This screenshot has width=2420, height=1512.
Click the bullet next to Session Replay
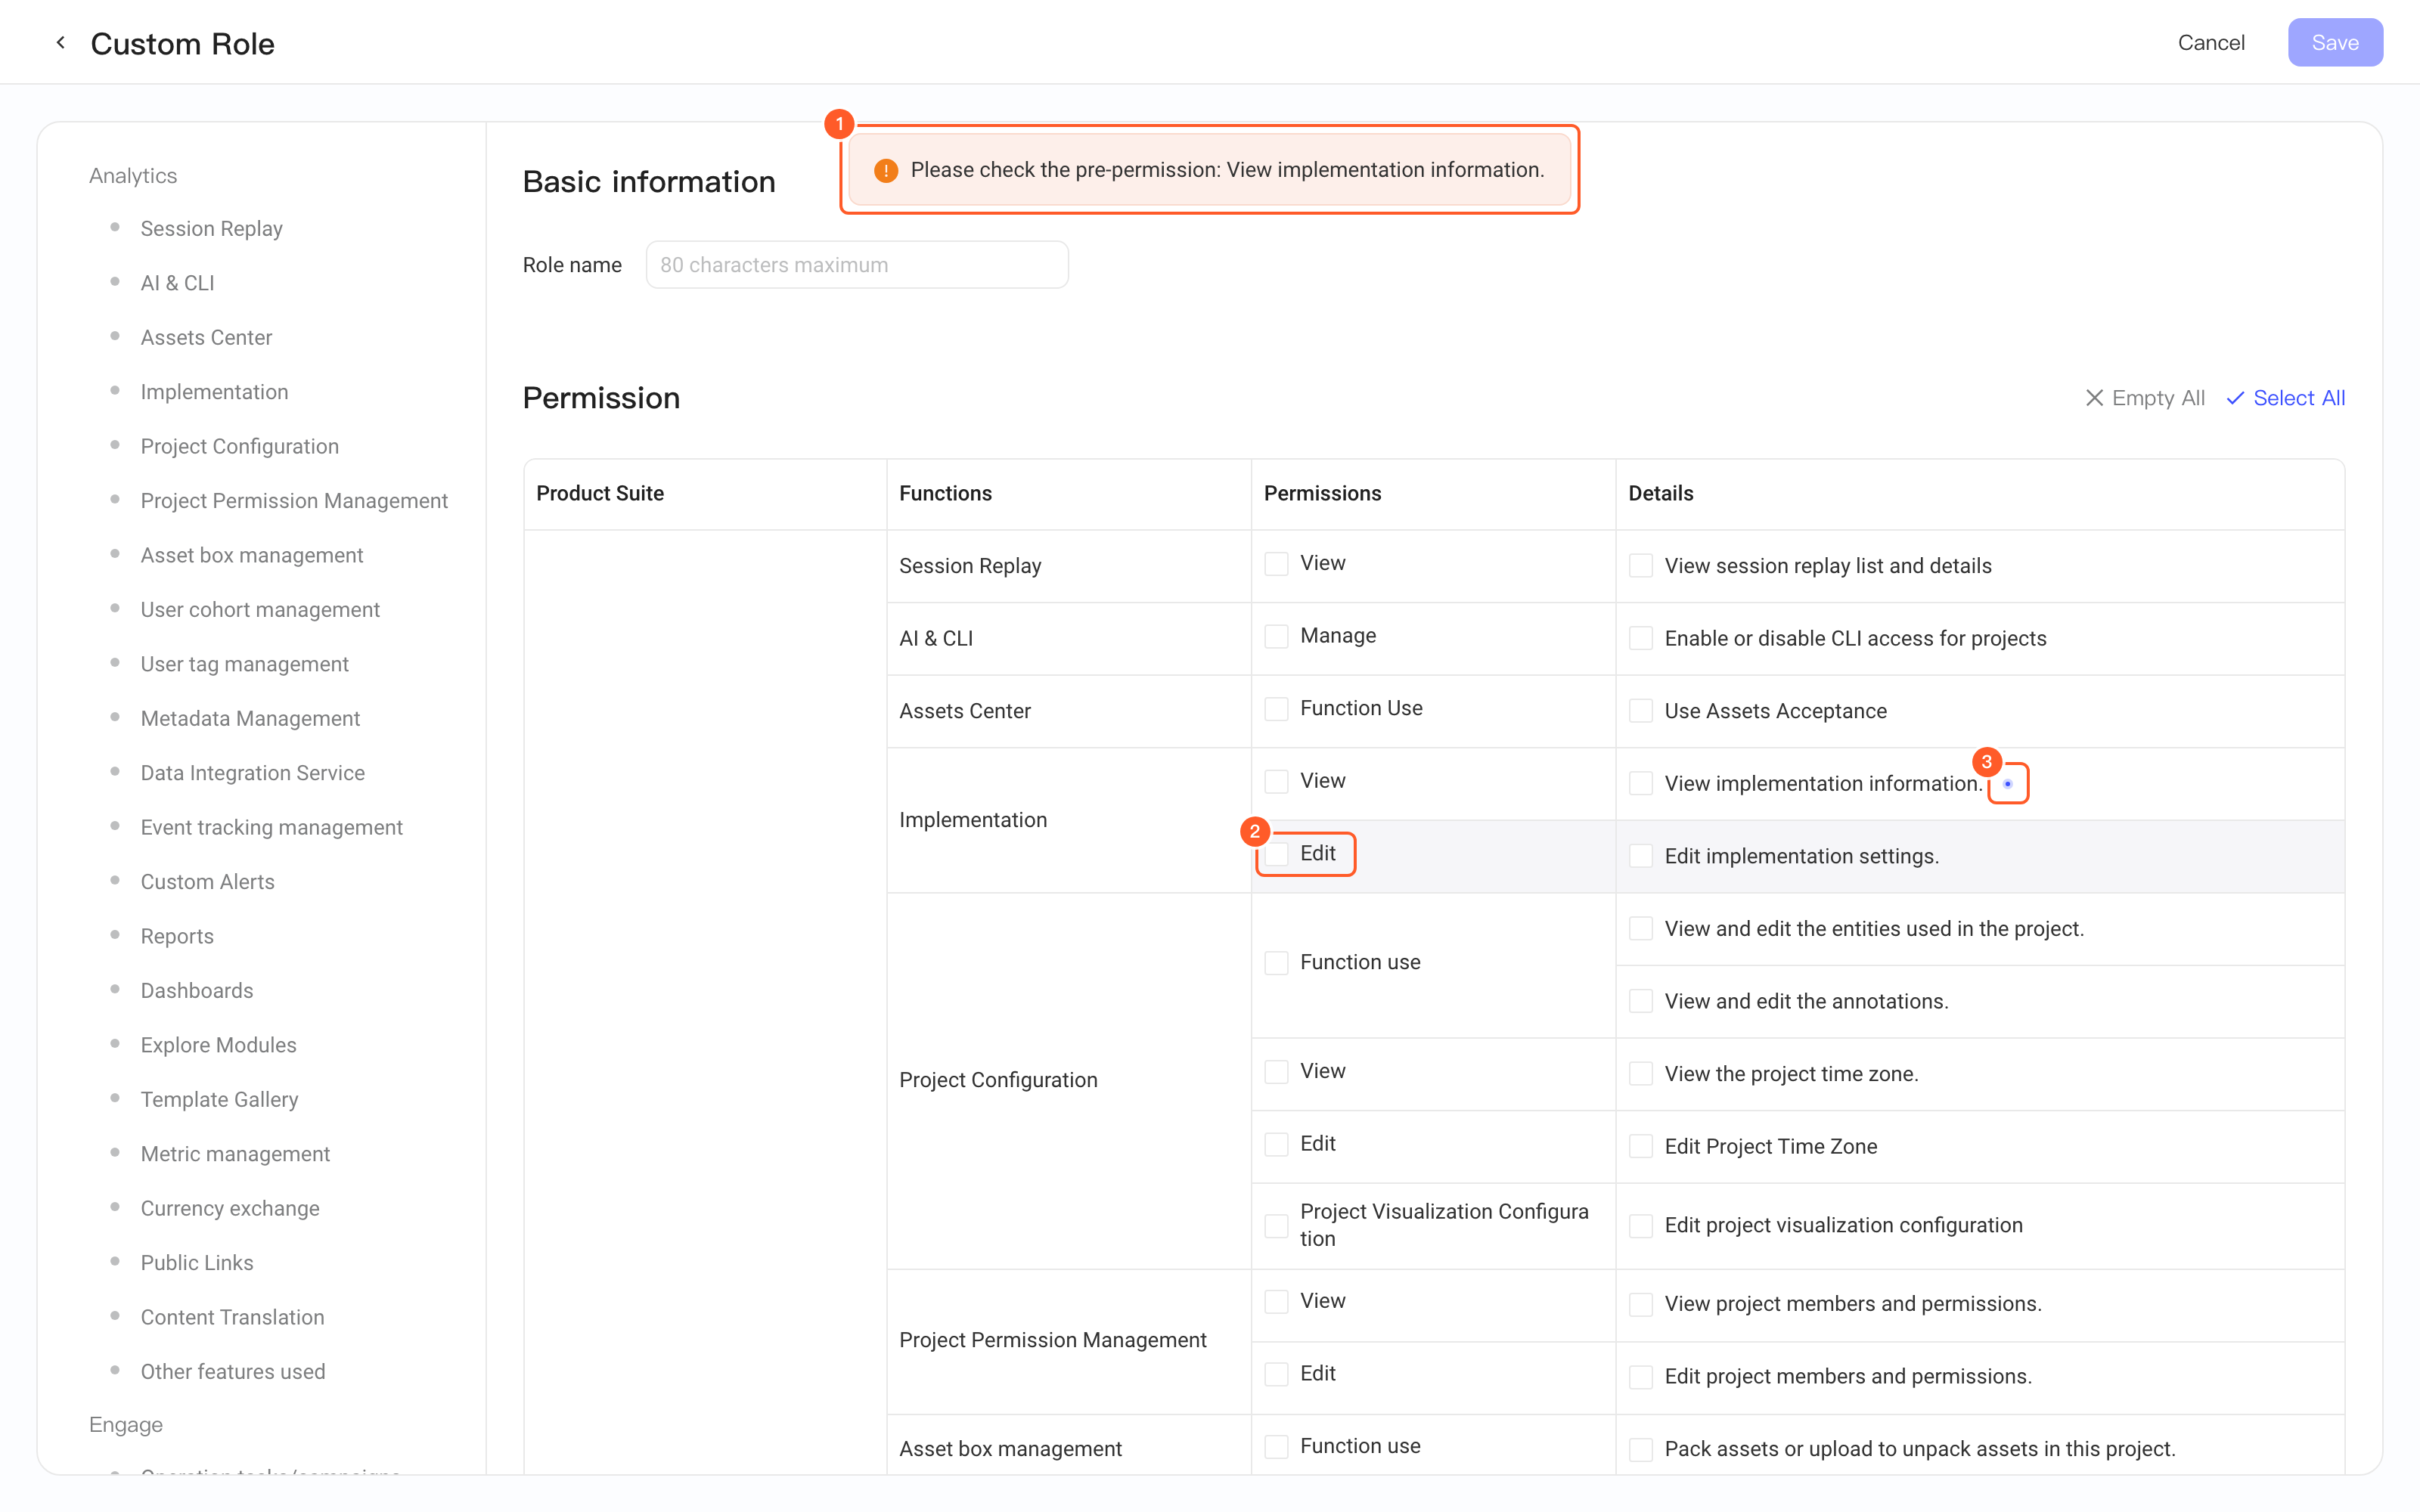point(115,228)
